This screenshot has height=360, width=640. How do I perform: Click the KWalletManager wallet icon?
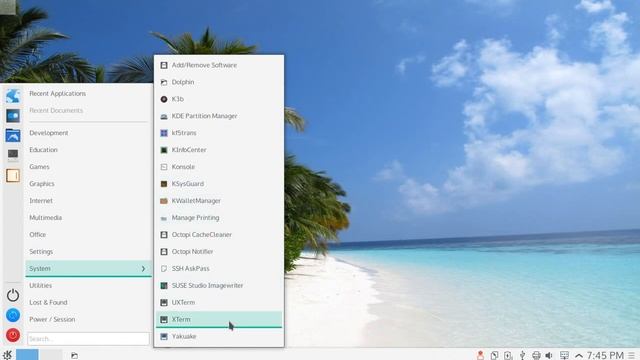tap(164, 201)
